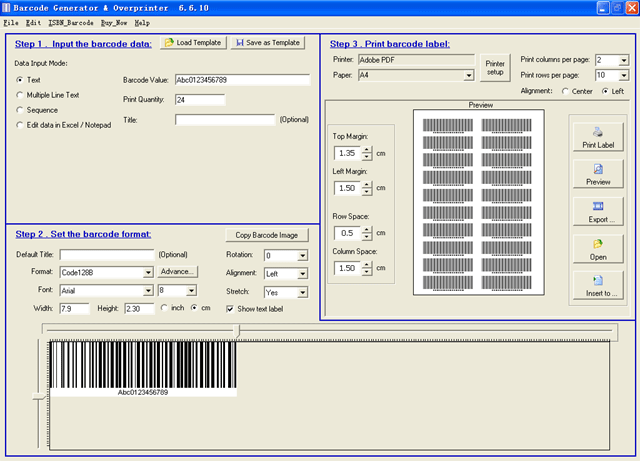
Task: Open the Stretch dropdown
Action: point(302,292)
